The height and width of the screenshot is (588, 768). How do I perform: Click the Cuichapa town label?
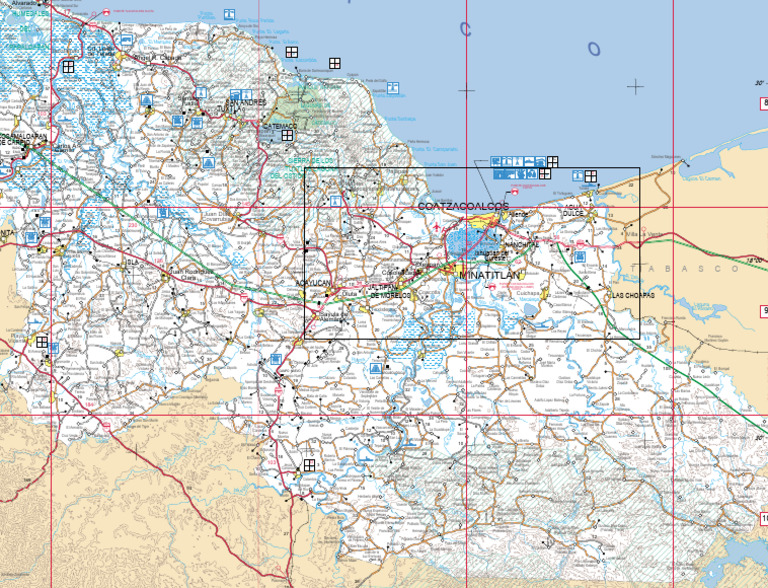[528, 293]
